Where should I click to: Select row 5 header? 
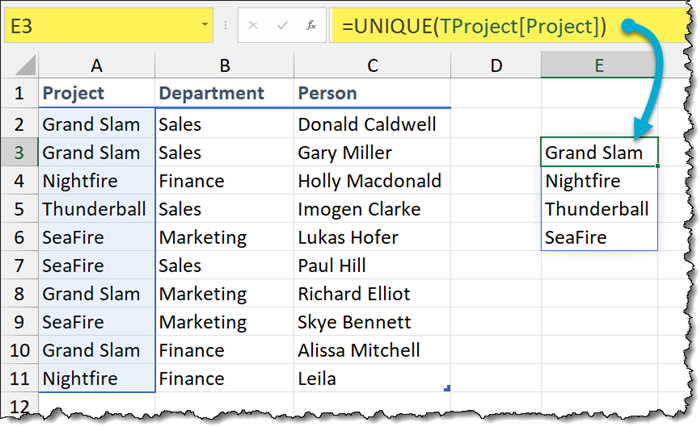(18, 210)
